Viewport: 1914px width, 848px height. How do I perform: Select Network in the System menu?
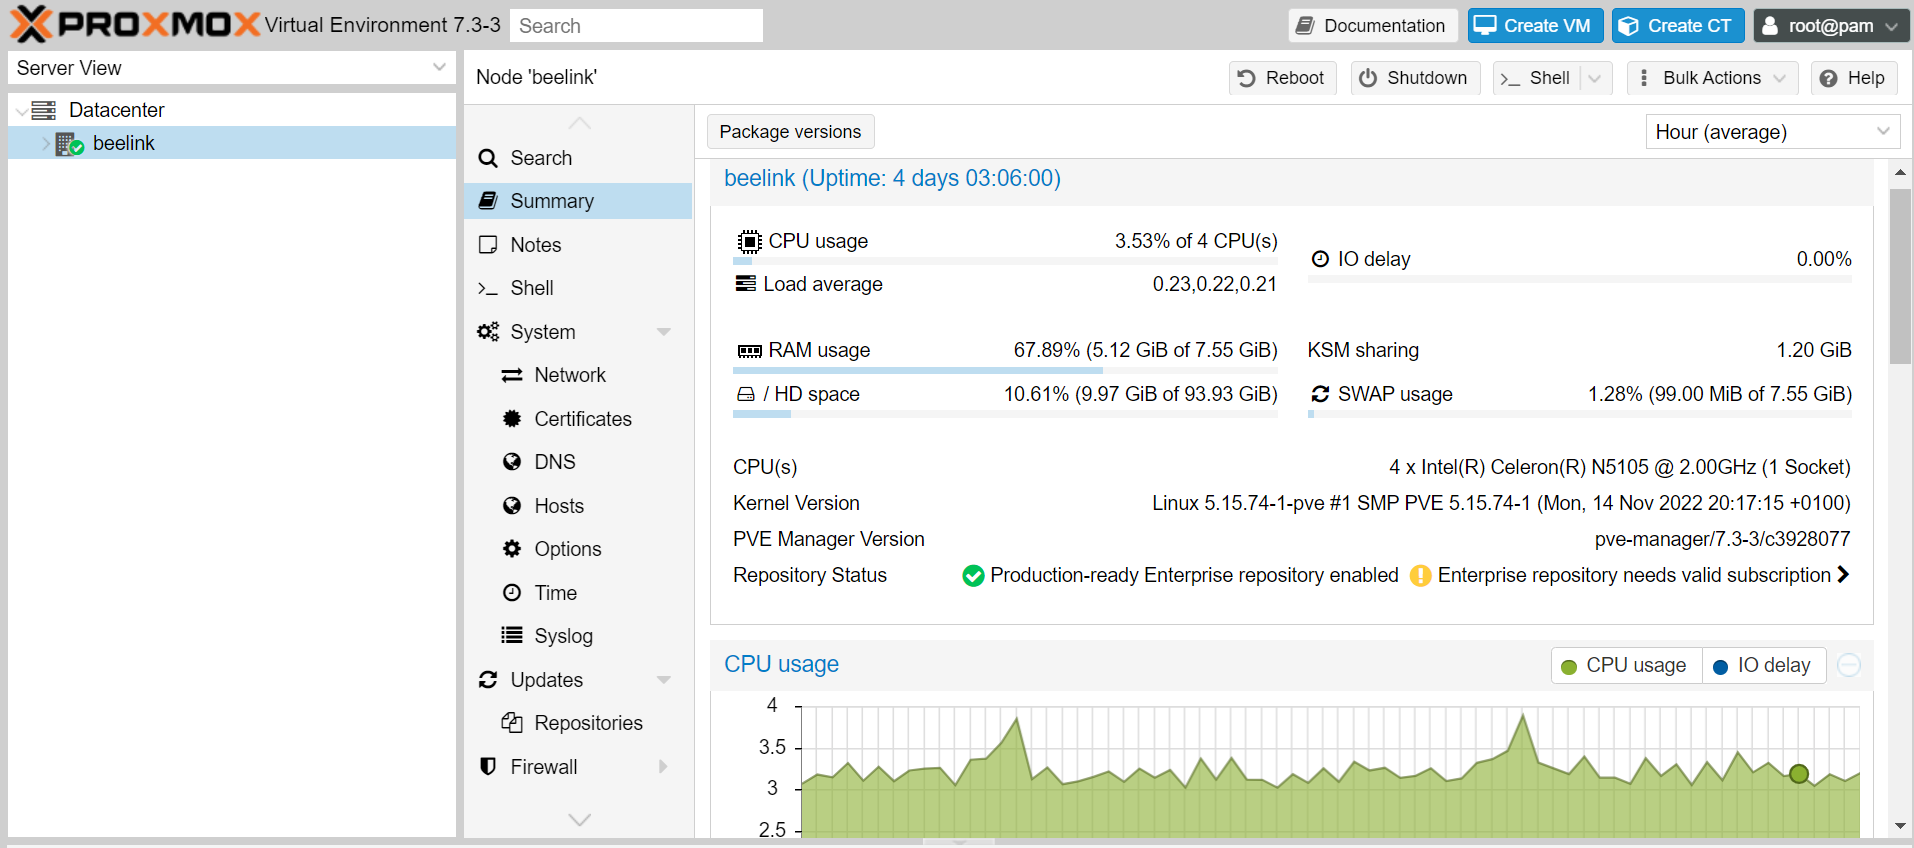click(x=570, y=375)
